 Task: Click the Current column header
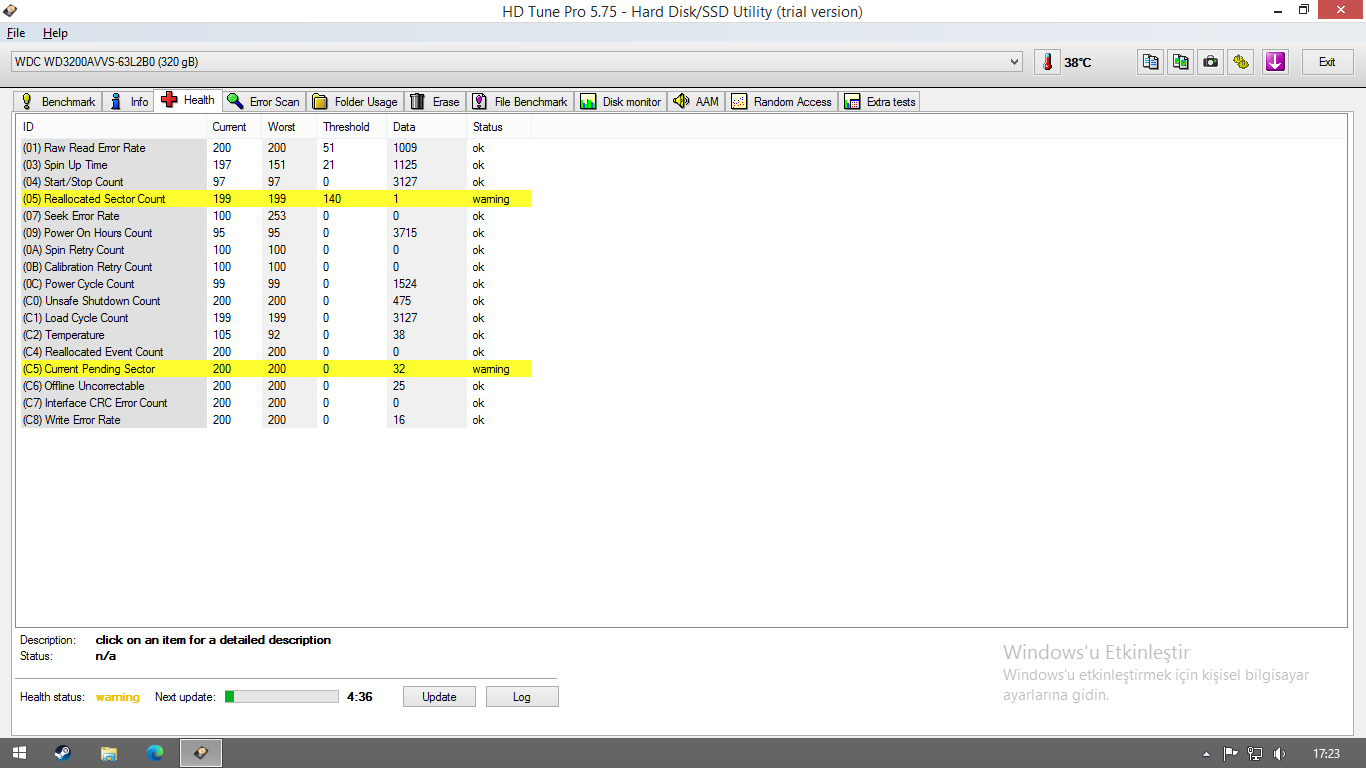(x=234, y=127)
